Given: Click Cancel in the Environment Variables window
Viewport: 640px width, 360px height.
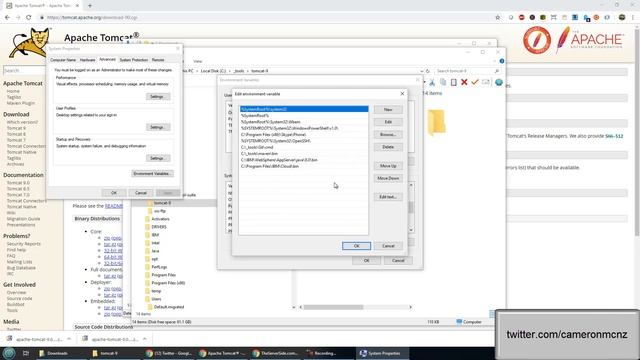Looking at the screenshot, I should 398,260.
